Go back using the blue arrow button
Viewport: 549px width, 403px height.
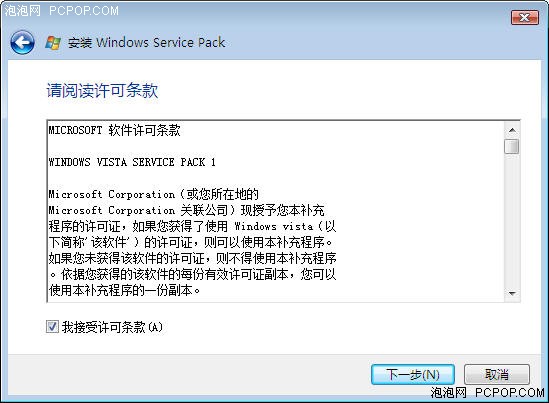22,43
